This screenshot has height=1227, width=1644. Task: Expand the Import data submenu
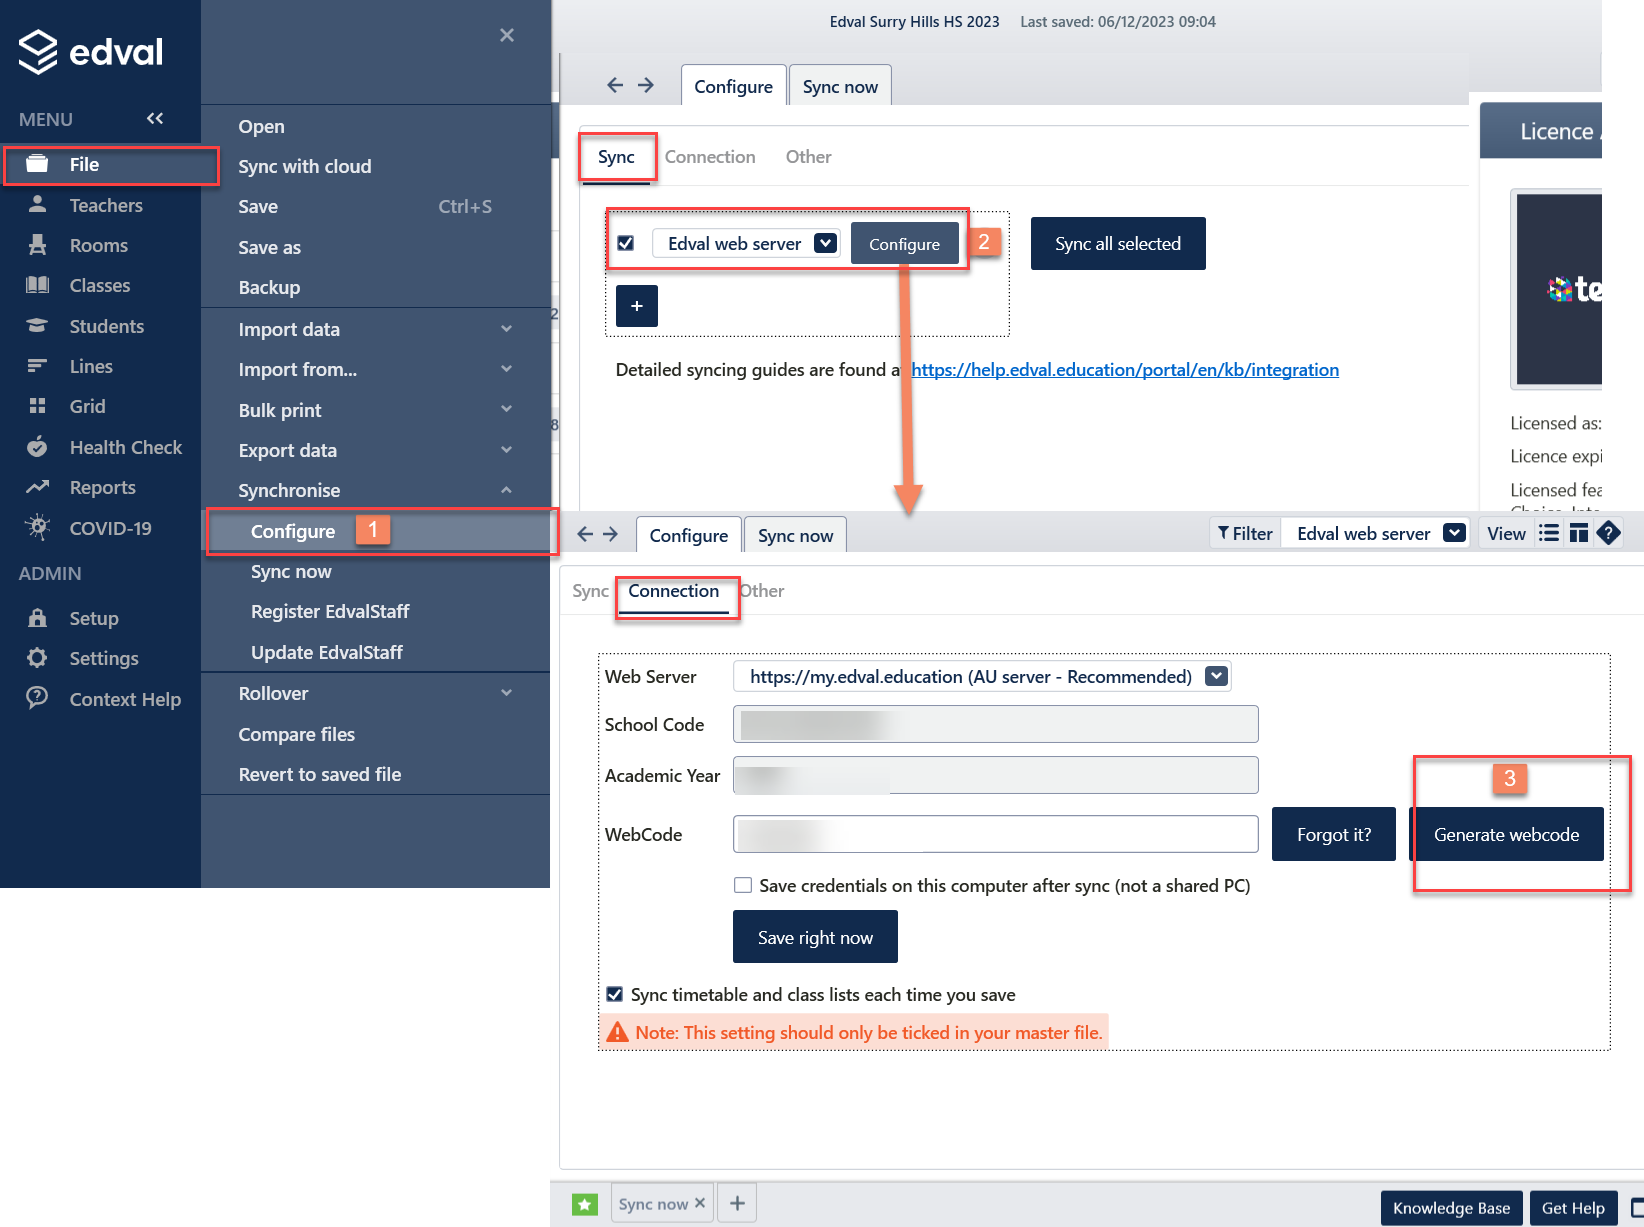coord(506,329)
